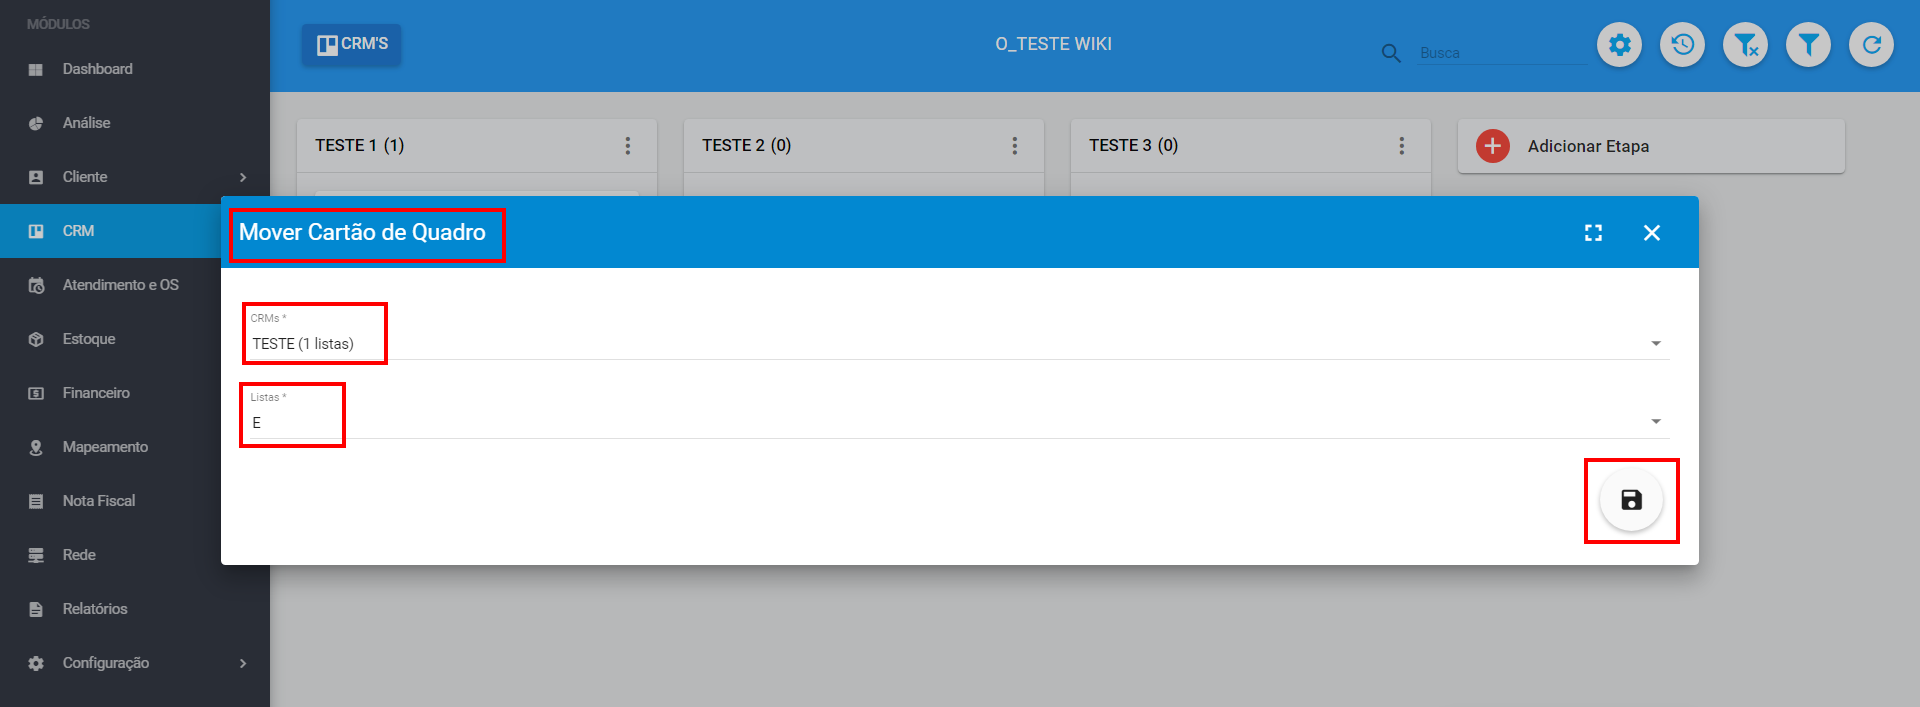Image resolution: width=1920 pixels, height=707 pixels.
Task: Open the Financeiro module
Action: 96,393
